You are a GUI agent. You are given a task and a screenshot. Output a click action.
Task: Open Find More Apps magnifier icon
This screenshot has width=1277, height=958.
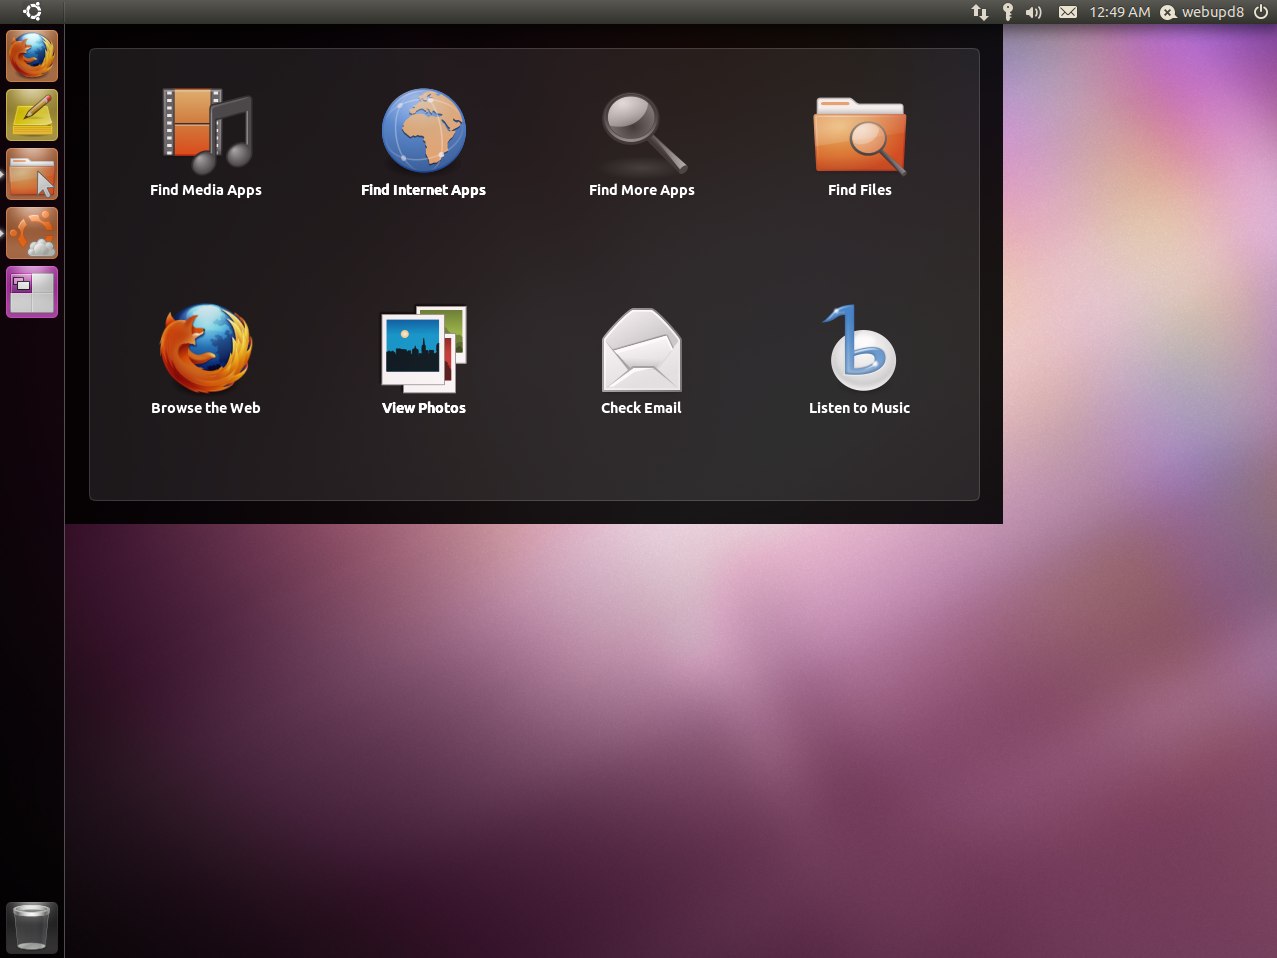tap(643, 133)
